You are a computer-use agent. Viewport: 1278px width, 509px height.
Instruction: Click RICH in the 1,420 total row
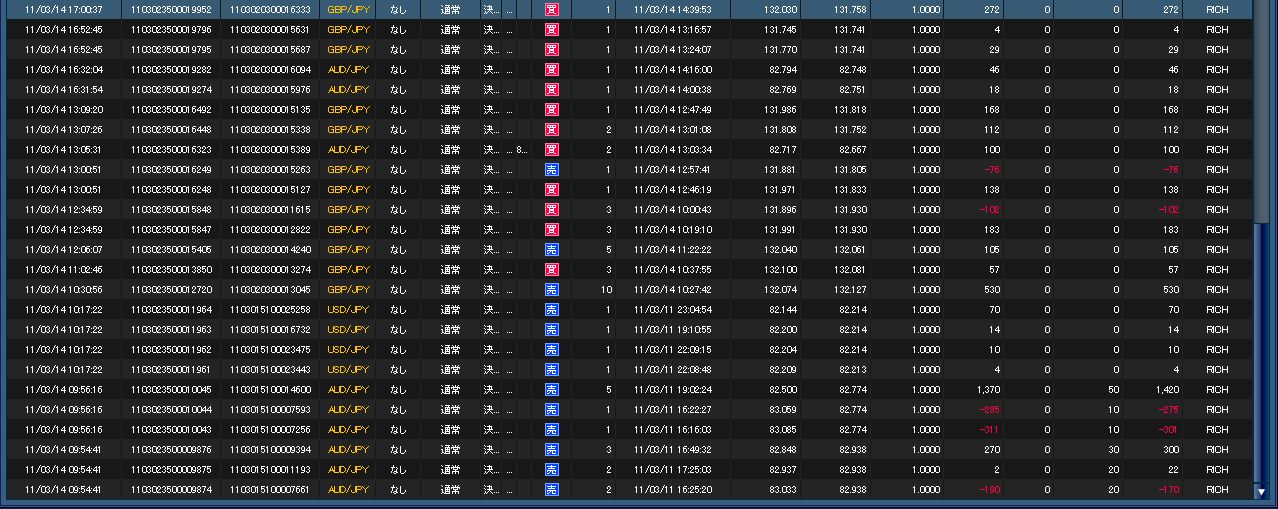coord(1217,390)
